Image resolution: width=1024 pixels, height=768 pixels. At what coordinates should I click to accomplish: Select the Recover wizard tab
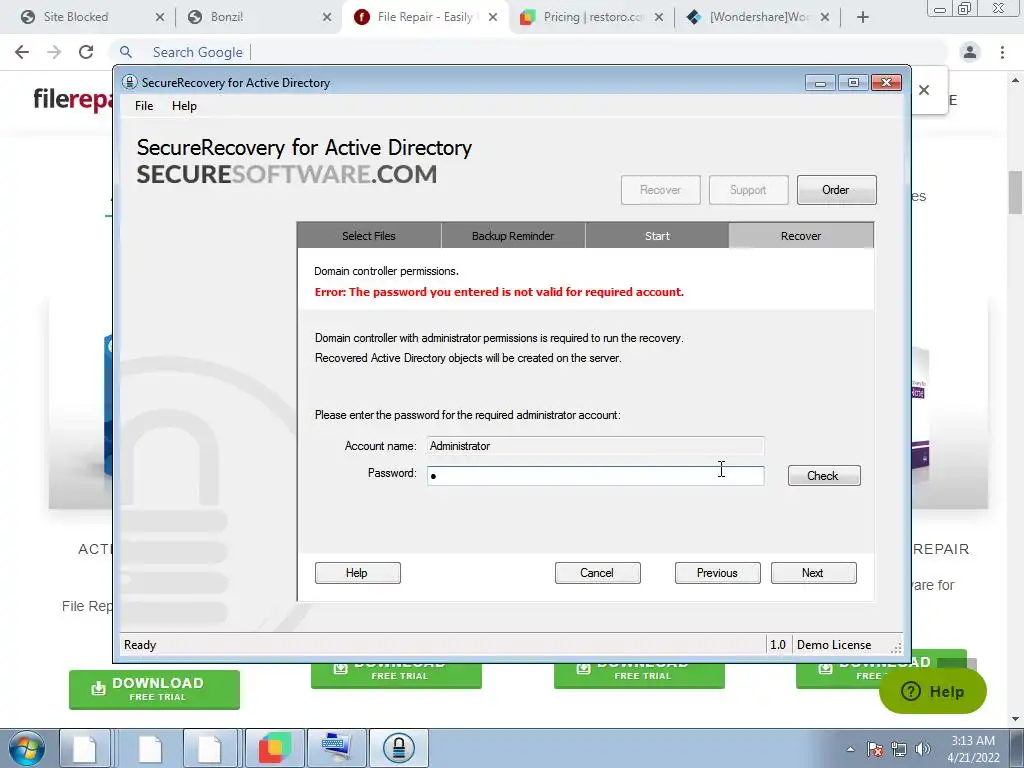pyautogui.click(x=801, y=236)
